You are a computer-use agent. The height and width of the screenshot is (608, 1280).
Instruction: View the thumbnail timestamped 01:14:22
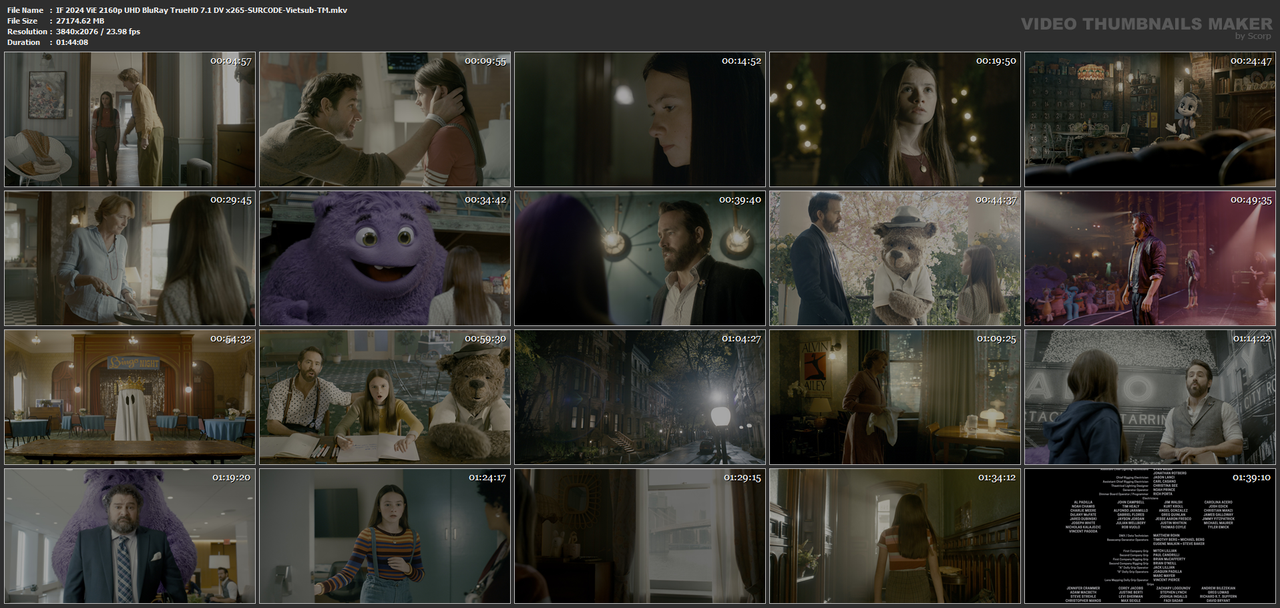[1150, 398]
